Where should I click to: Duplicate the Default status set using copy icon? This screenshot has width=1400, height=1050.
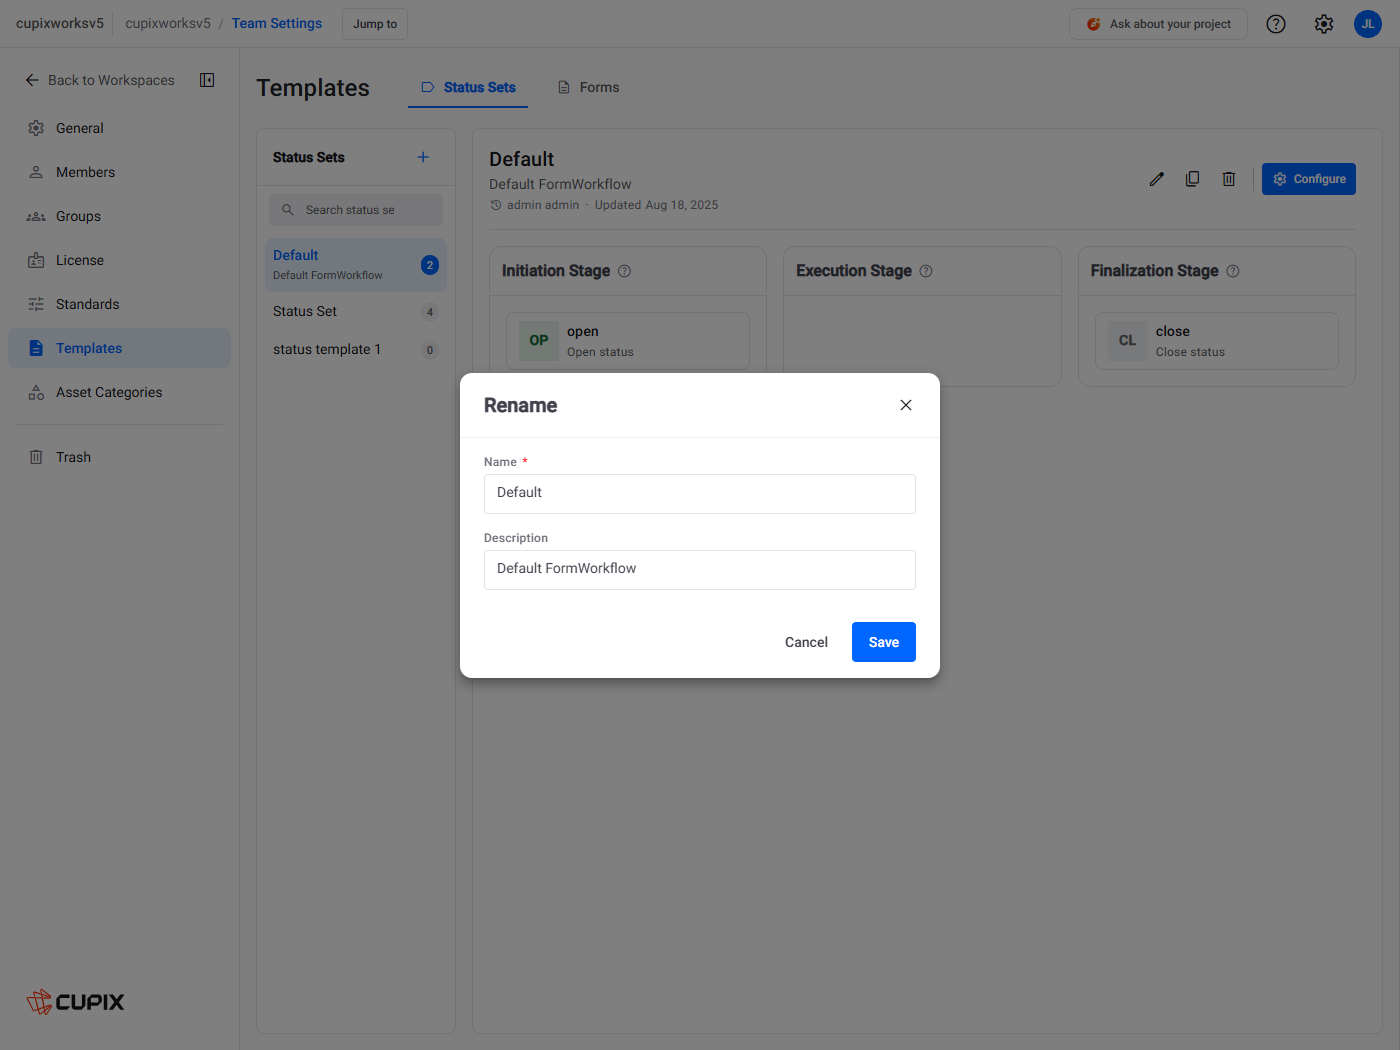(1193, 179)
